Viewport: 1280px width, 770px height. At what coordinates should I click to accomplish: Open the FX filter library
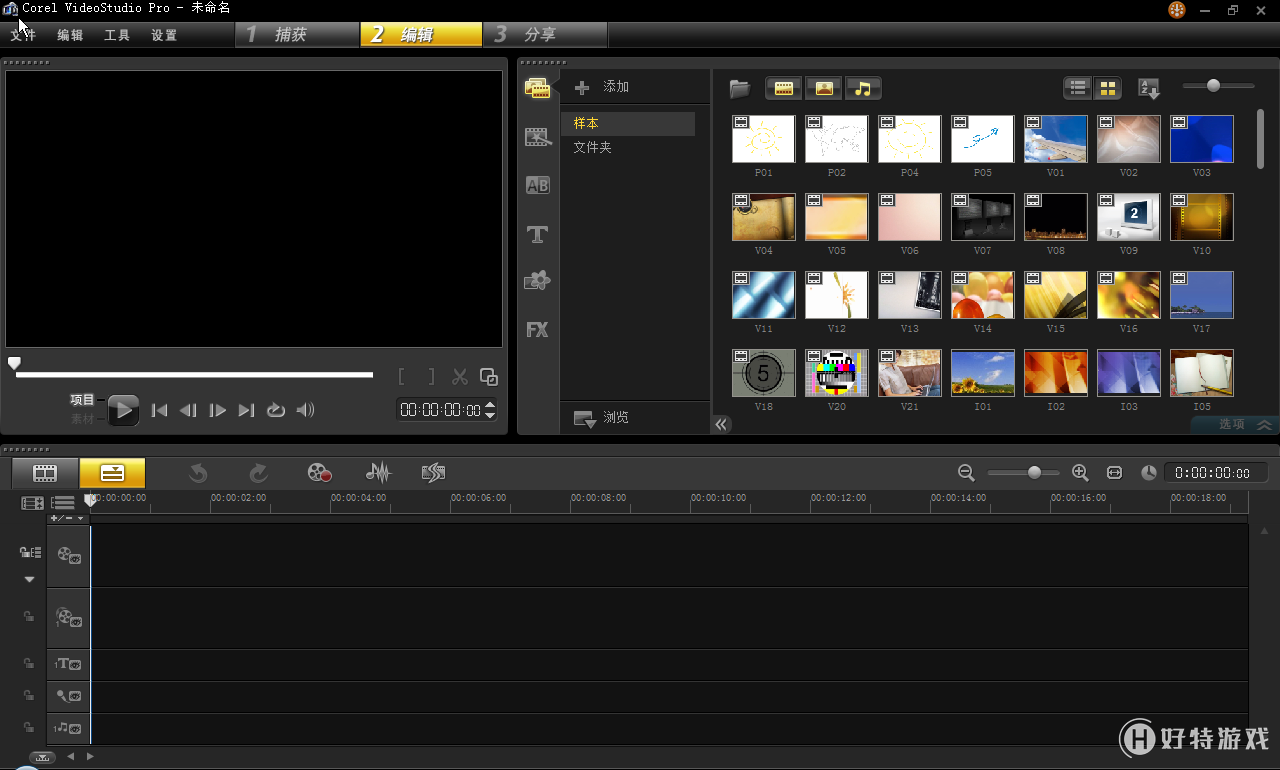coord(538,329)
